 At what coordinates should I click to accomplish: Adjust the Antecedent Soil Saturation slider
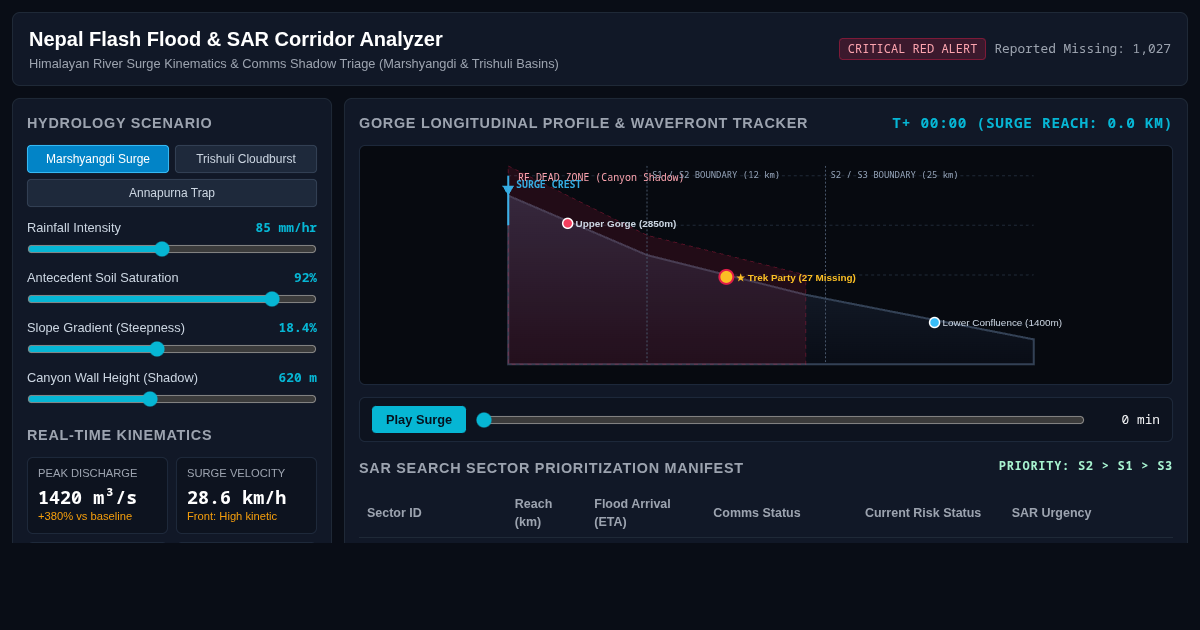tap(172, 299)
